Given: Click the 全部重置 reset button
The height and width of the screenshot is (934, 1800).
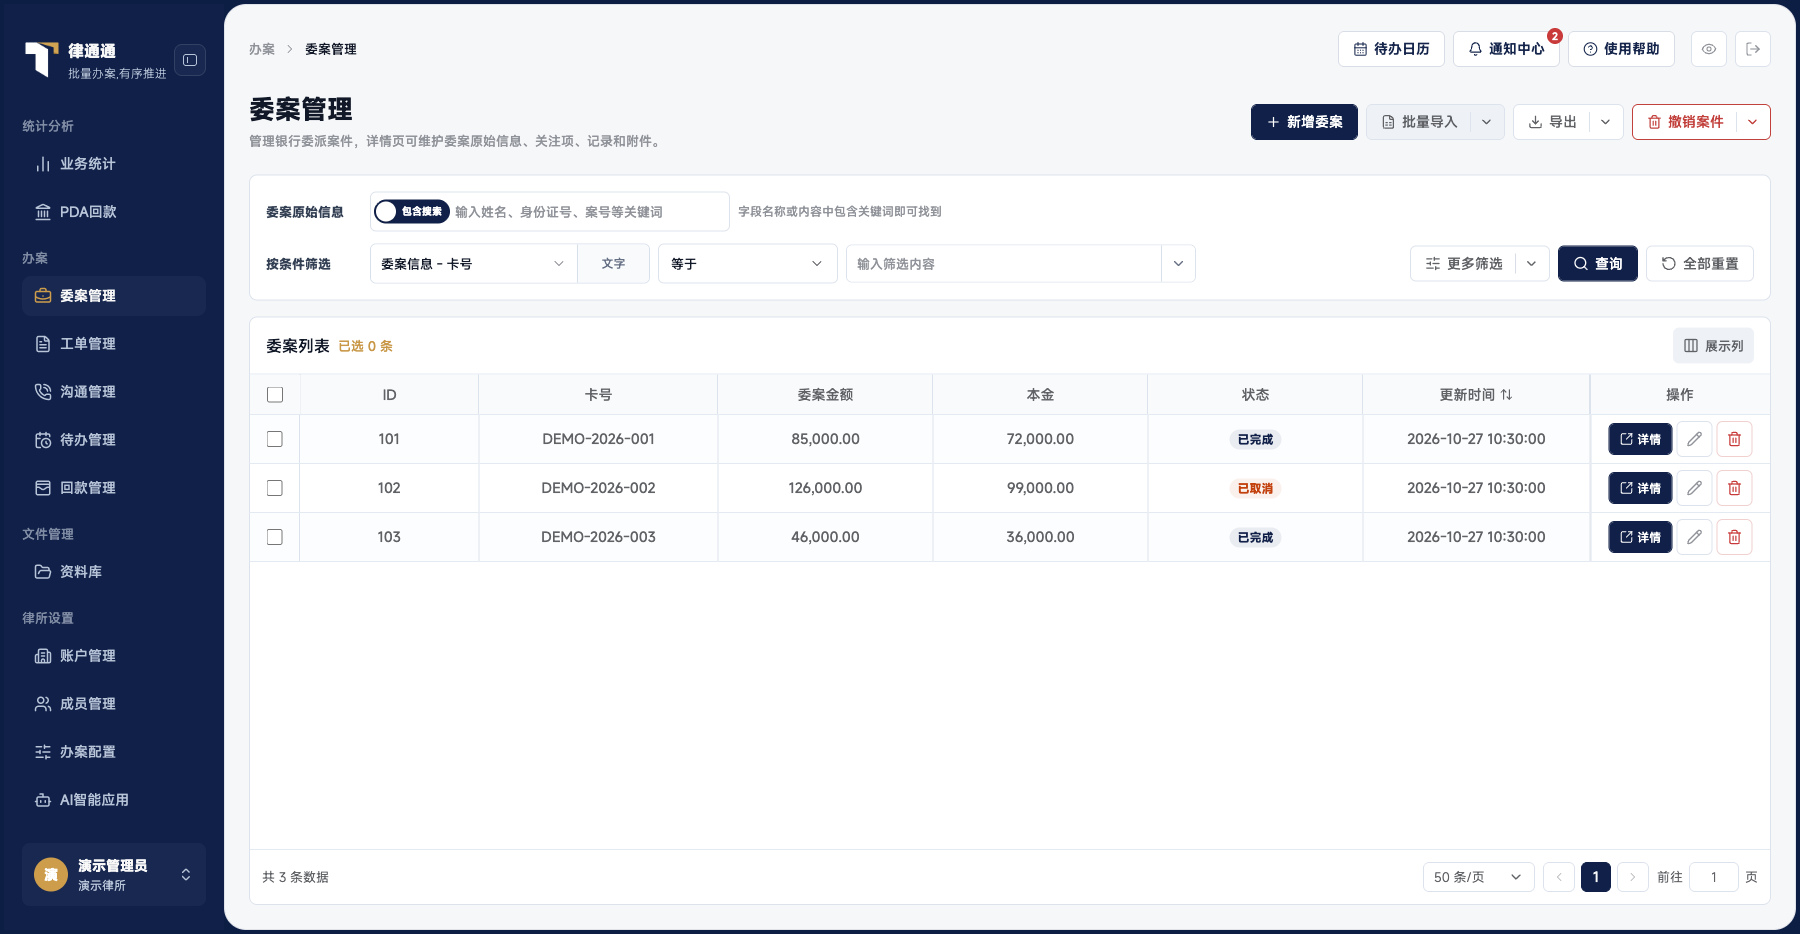Looking at the screenshot, I should pos(1700,264).
